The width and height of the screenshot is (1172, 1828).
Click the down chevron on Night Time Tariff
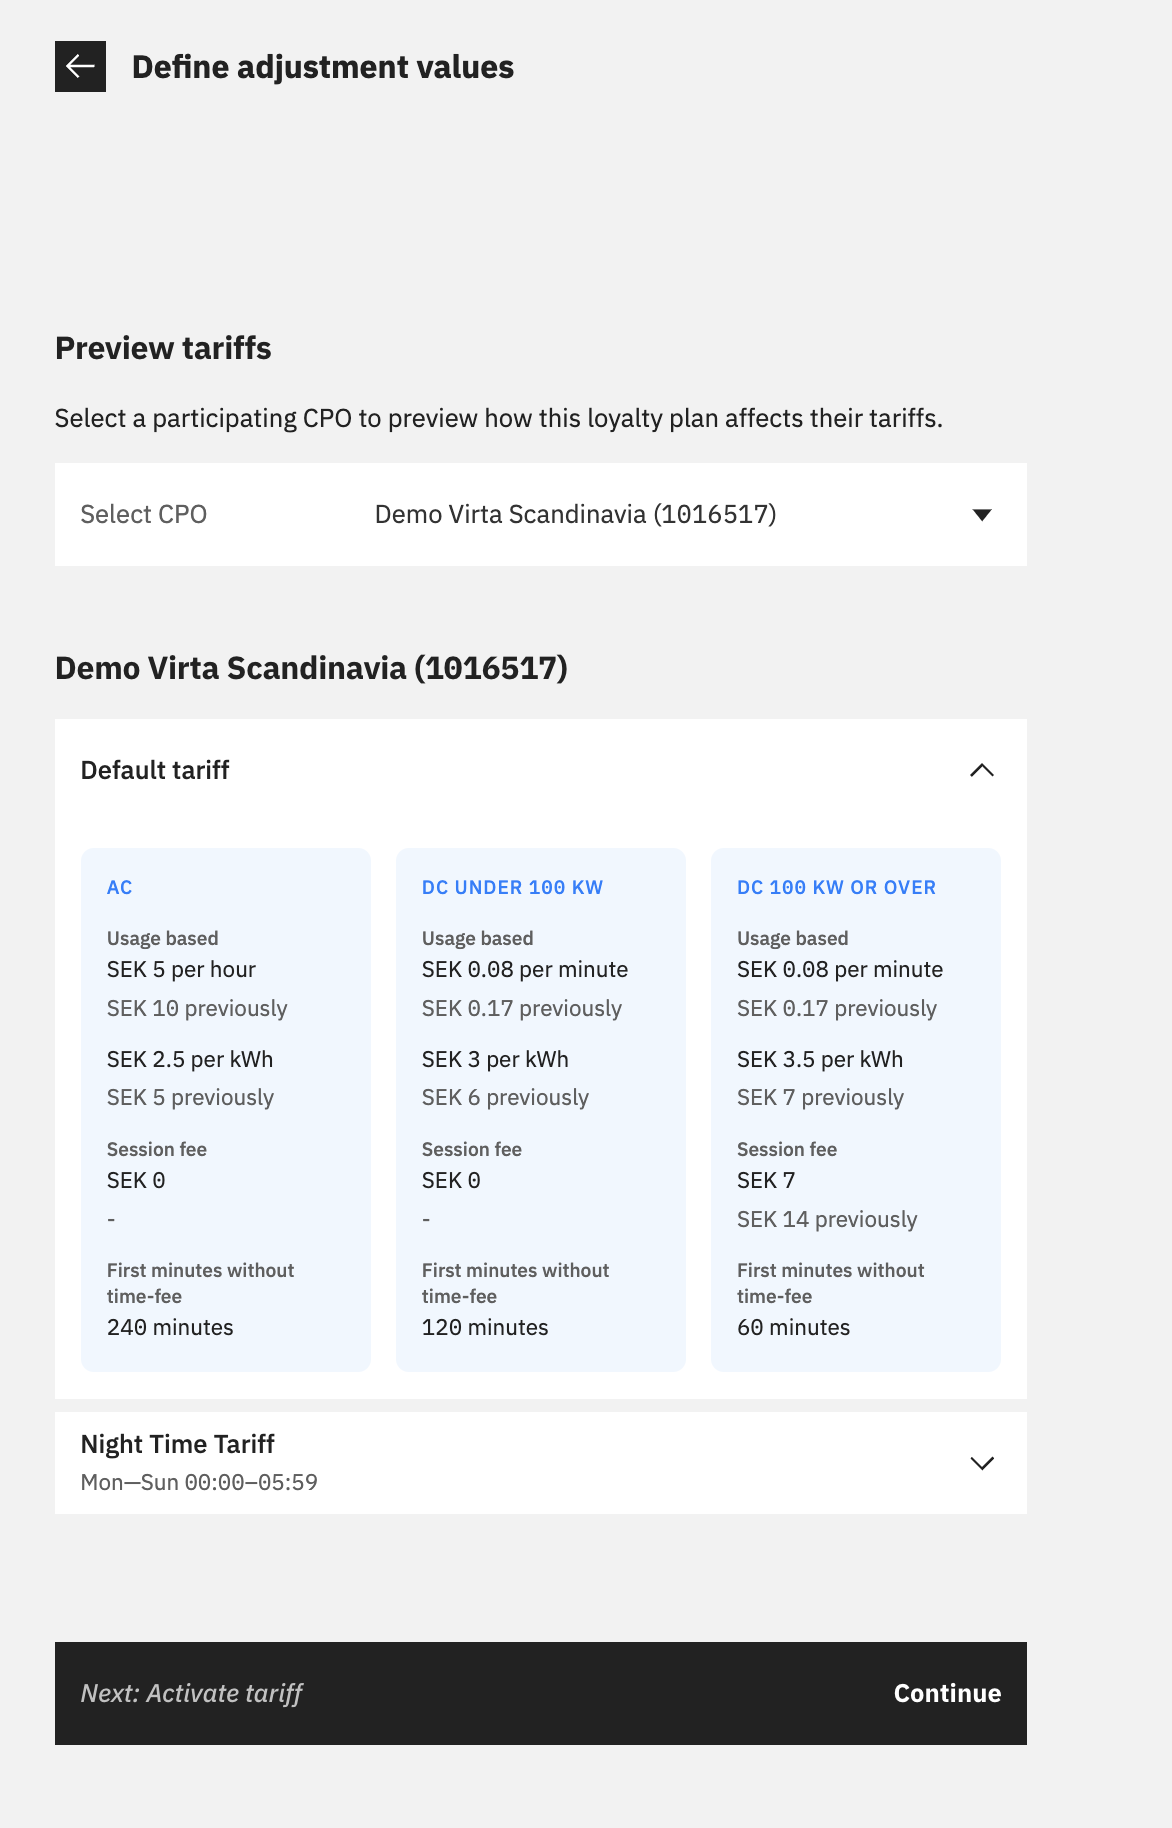coord(983,1463)
